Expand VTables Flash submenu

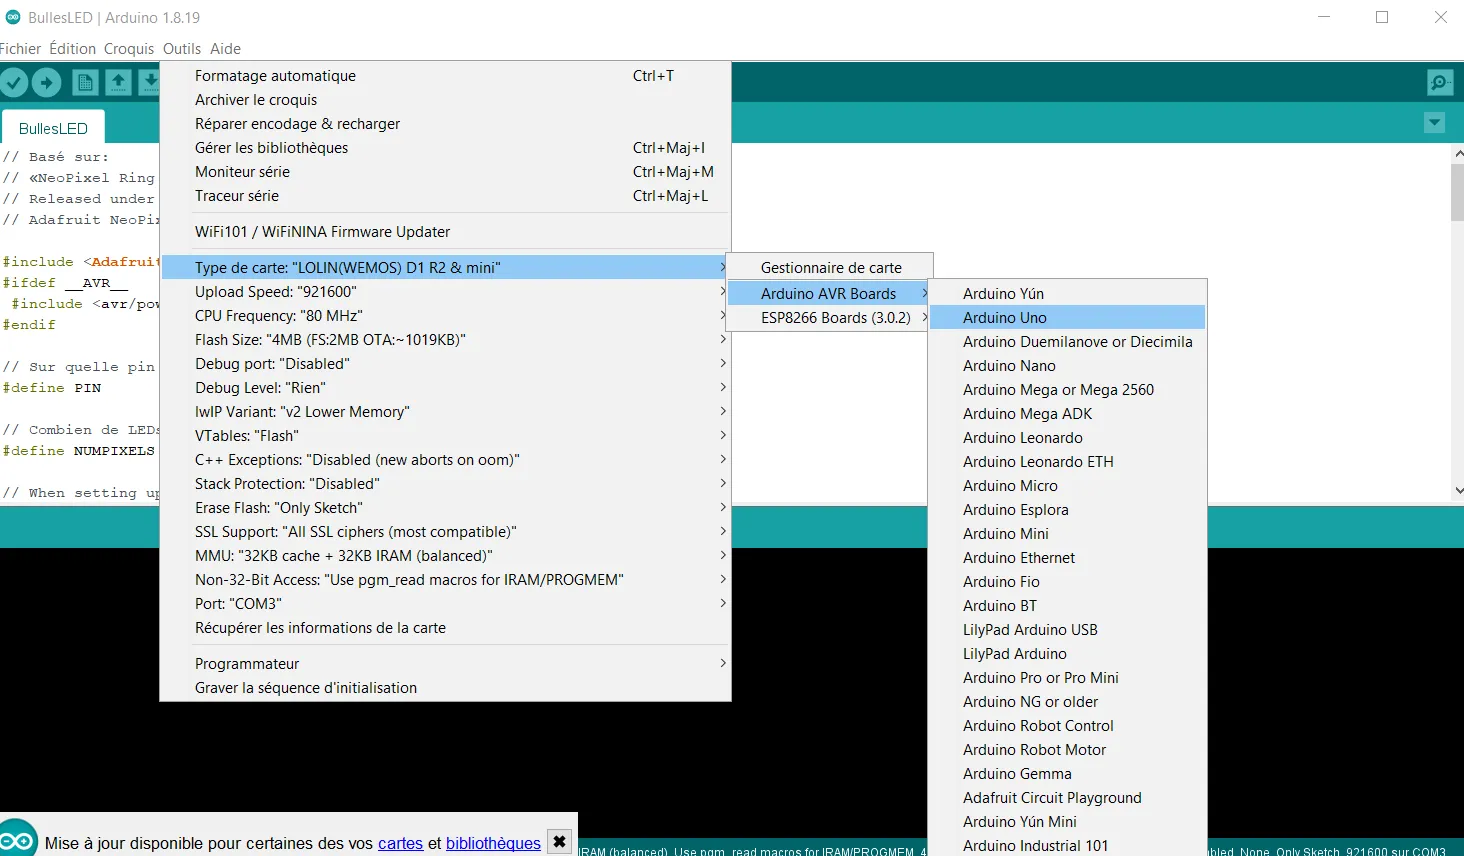tap(445, 436)
